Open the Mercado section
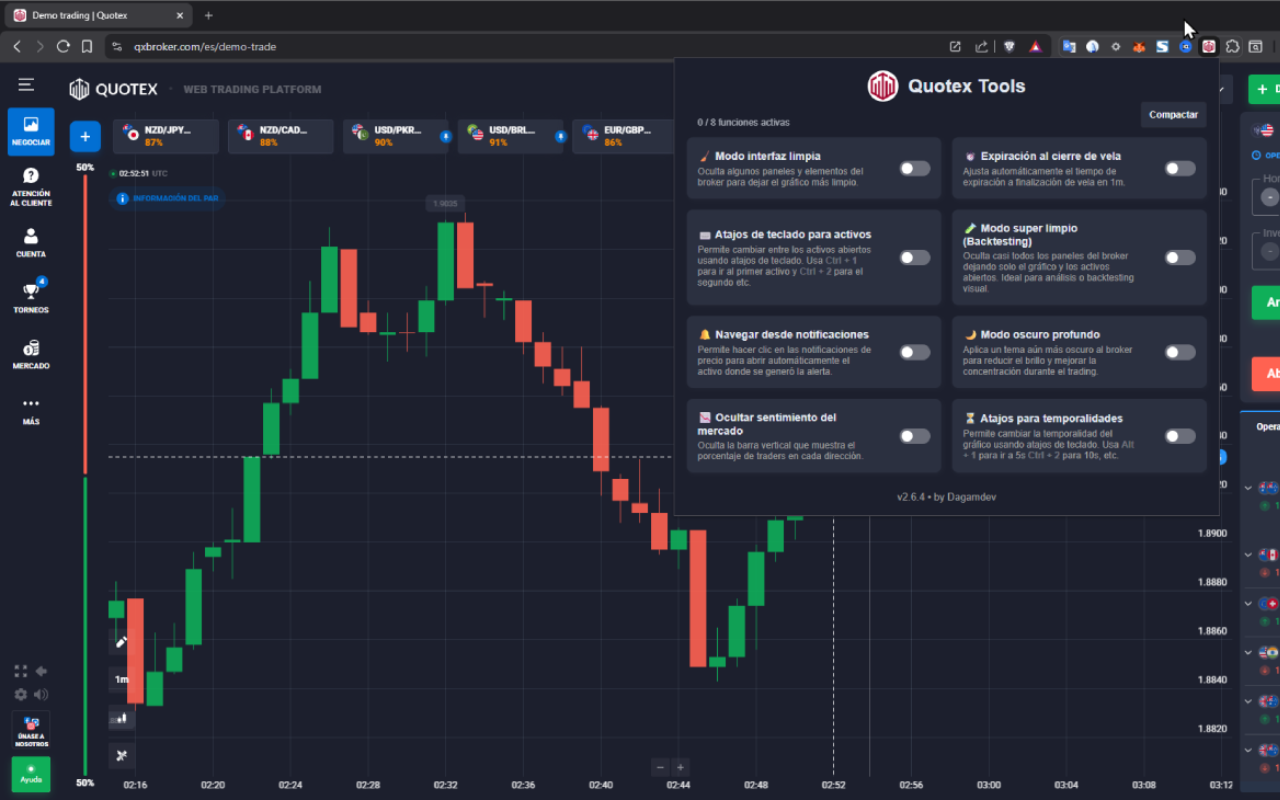The width and height of the screenshot is (1280, 800). pos(31,354)
